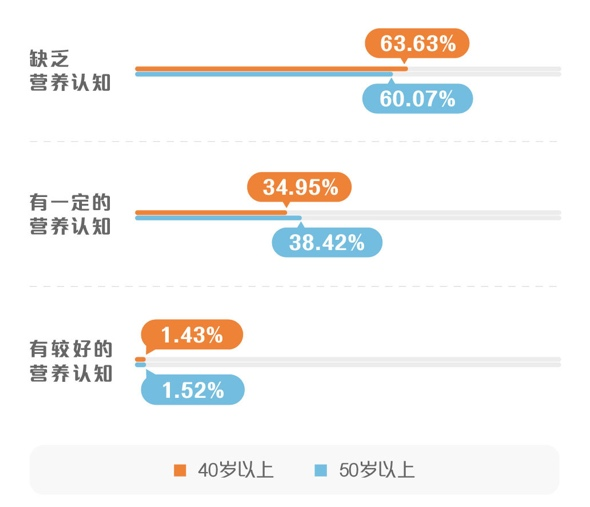Click the blue bar in 有一定的营养认知 row

(218, 218)
